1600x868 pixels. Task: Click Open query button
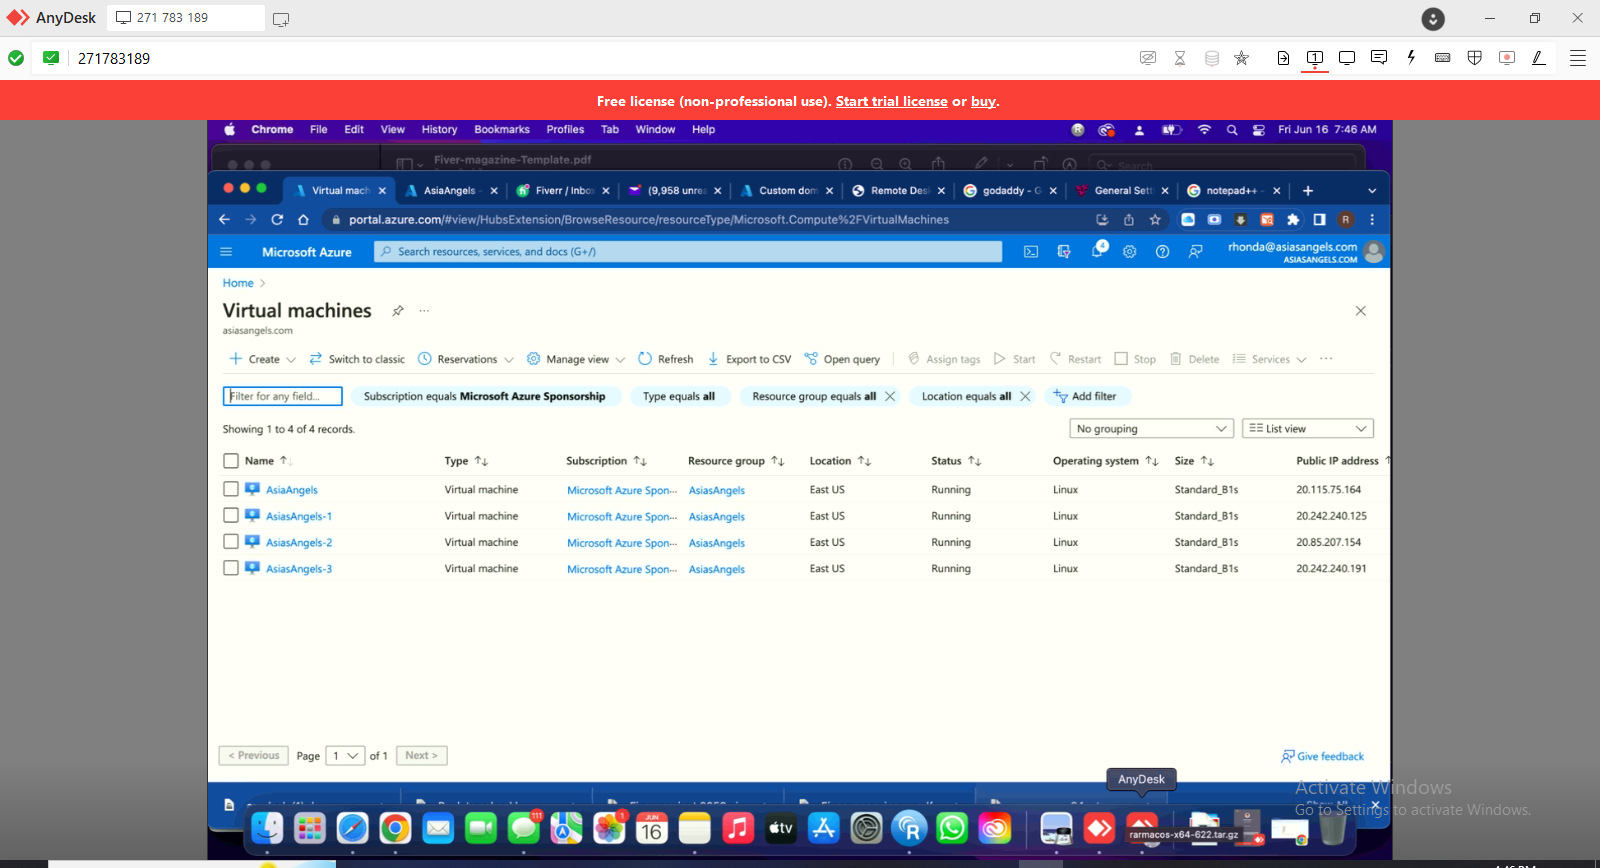tap(842, 359)
